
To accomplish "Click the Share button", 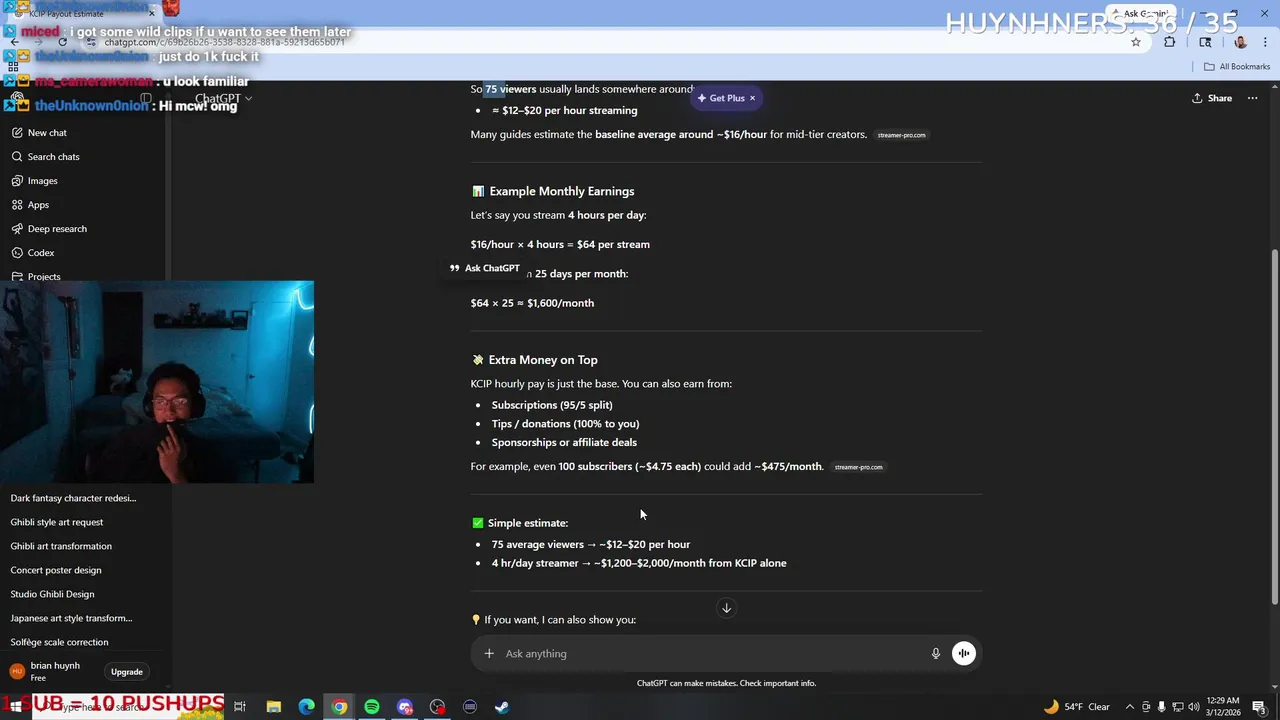I will 1212,98.
